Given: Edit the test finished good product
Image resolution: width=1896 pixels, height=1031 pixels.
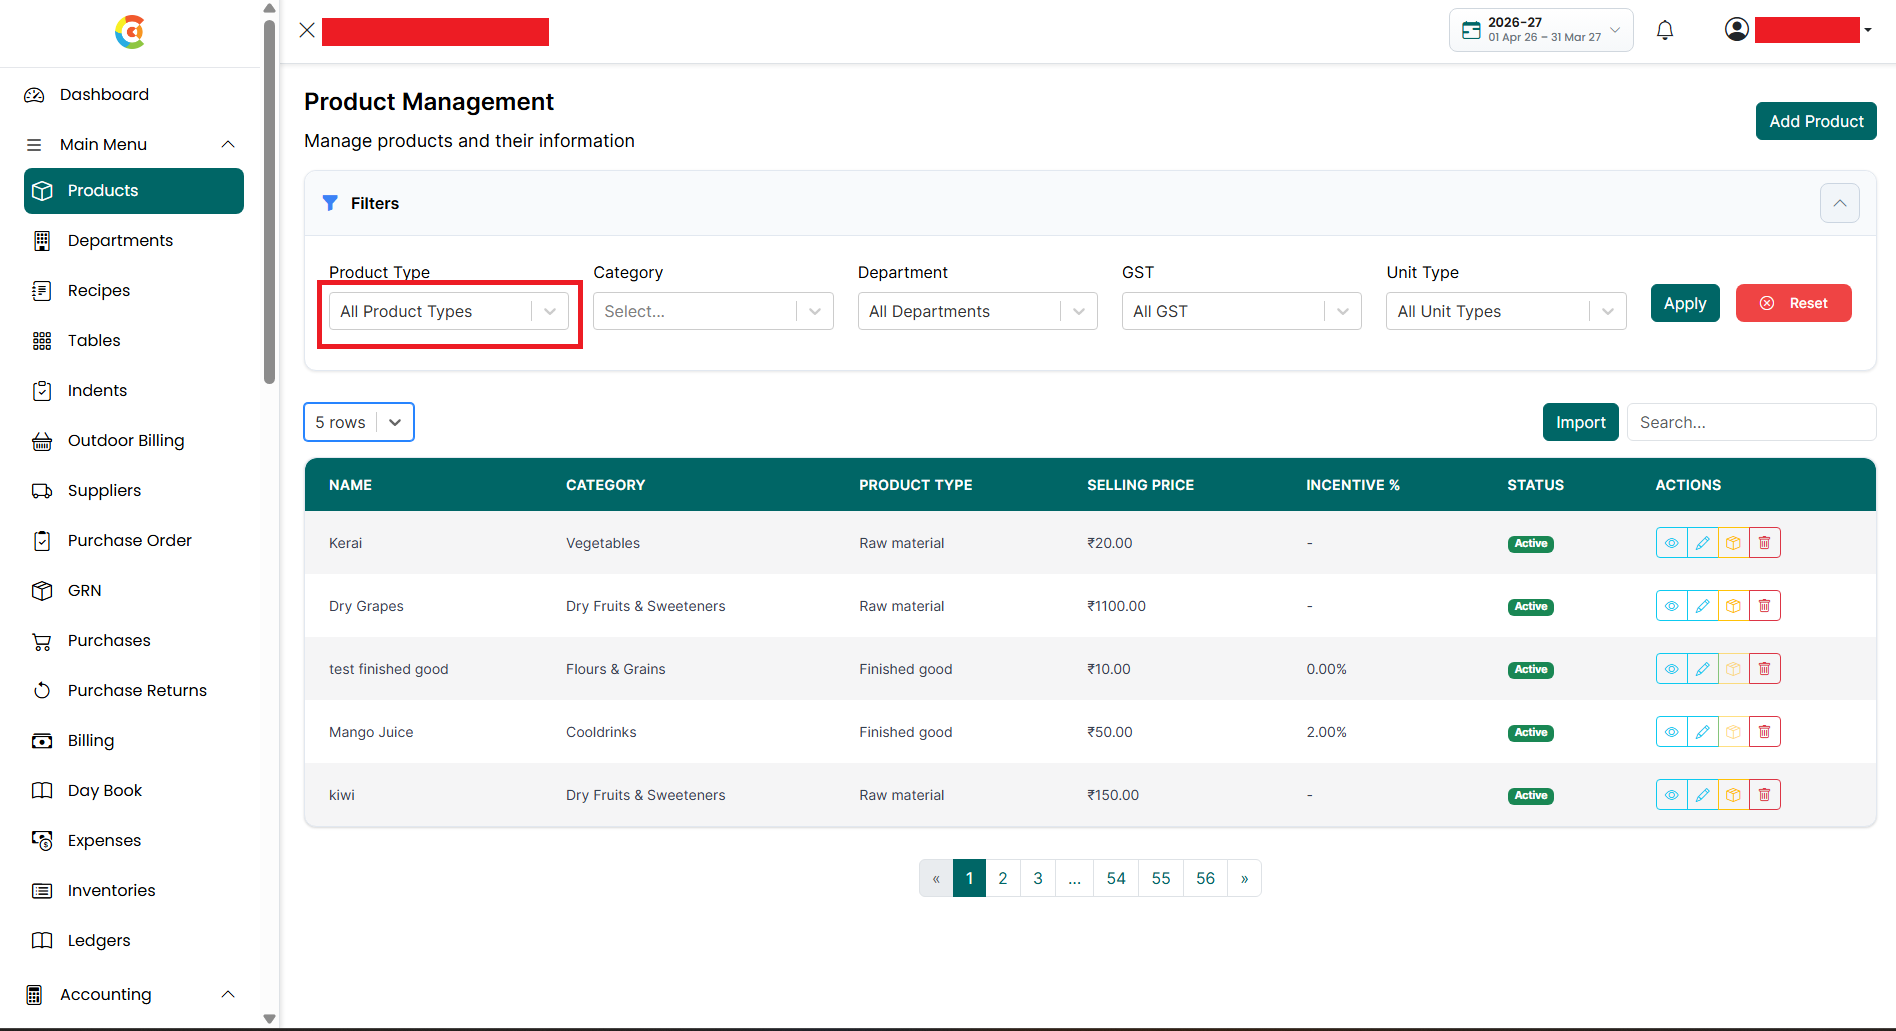Looking at the screenshot, I should (1702, 669).
